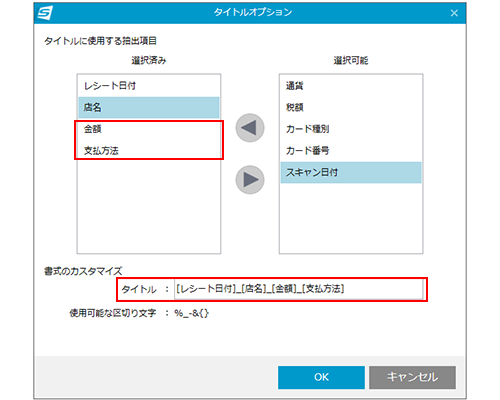Select カード種別 in the available list
The width and height of the screenshot is (500, 400).
pyautogui.click(x=351, y=129)
